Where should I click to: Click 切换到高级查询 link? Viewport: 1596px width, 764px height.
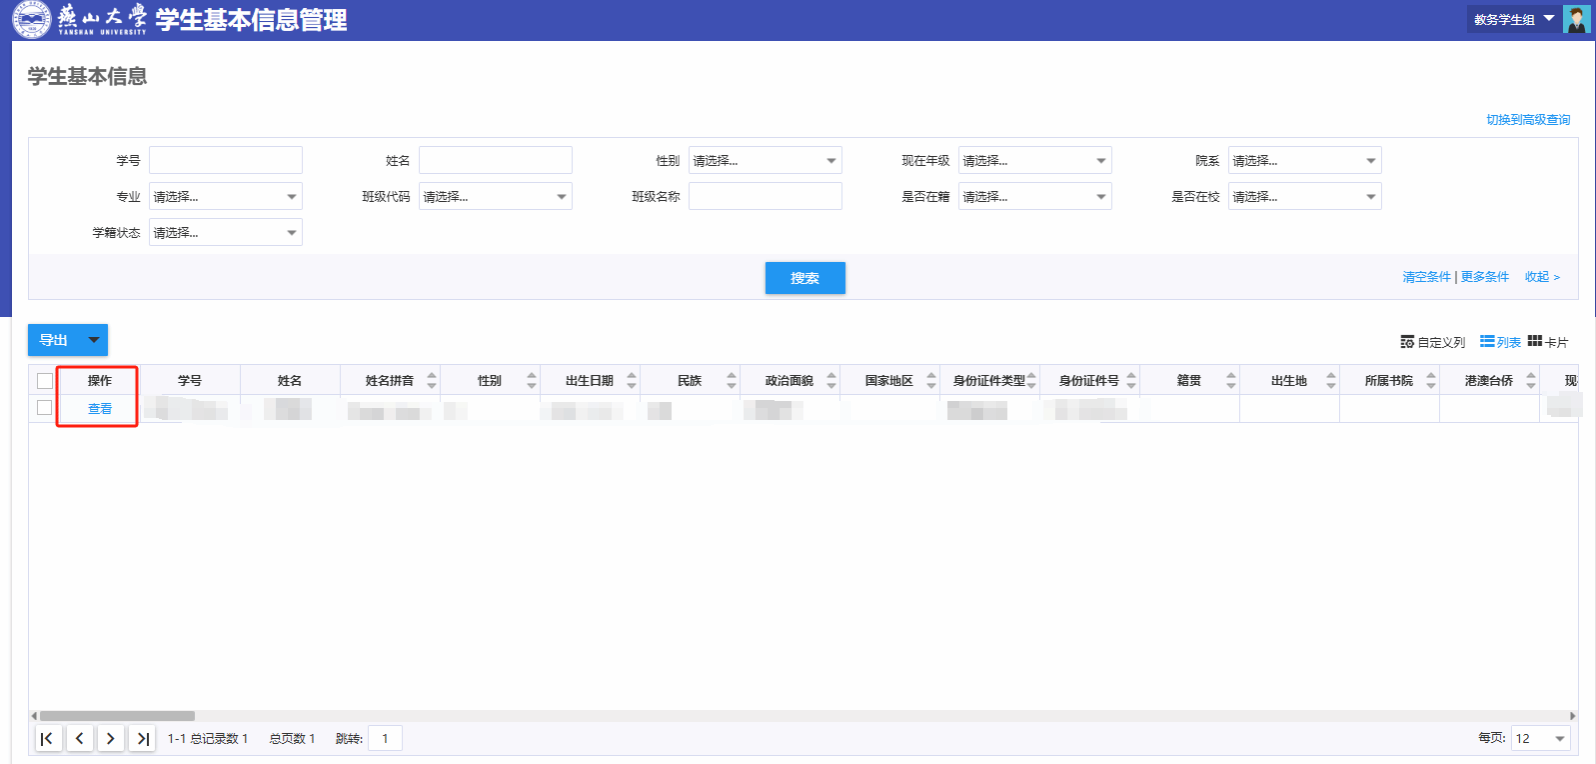[1527, 120]
